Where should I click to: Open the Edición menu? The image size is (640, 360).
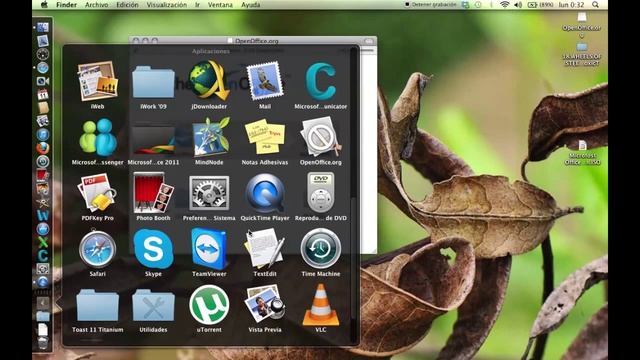pyautogui.click(x=127, y=4)
